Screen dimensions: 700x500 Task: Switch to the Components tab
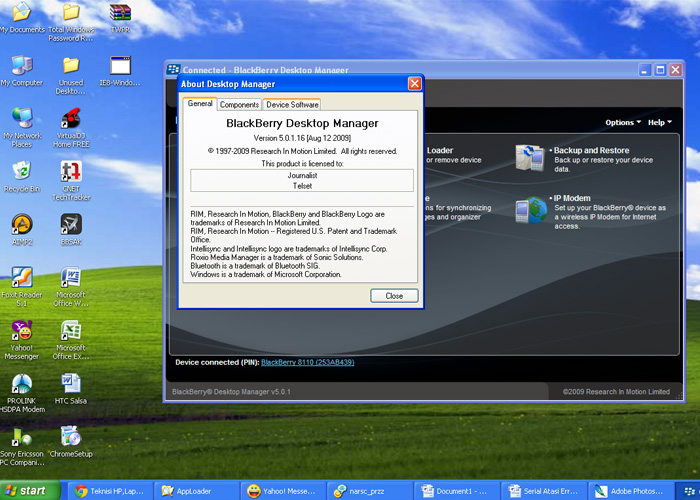tap(239, 104)
